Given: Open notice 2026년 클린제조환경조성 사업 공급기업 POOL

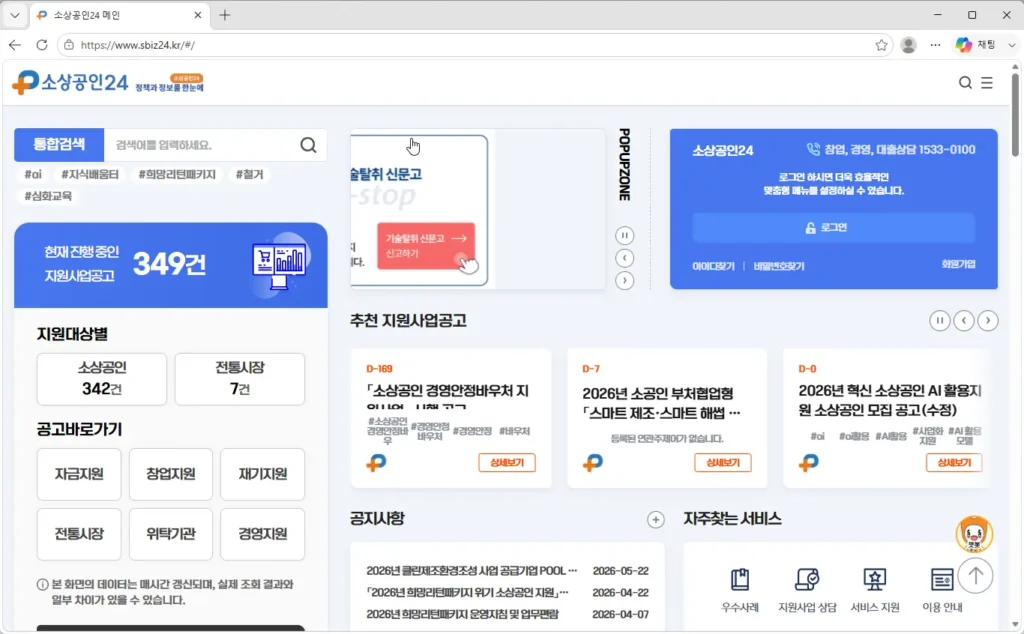Looking at the screenshot, I should tap(472, 571).
